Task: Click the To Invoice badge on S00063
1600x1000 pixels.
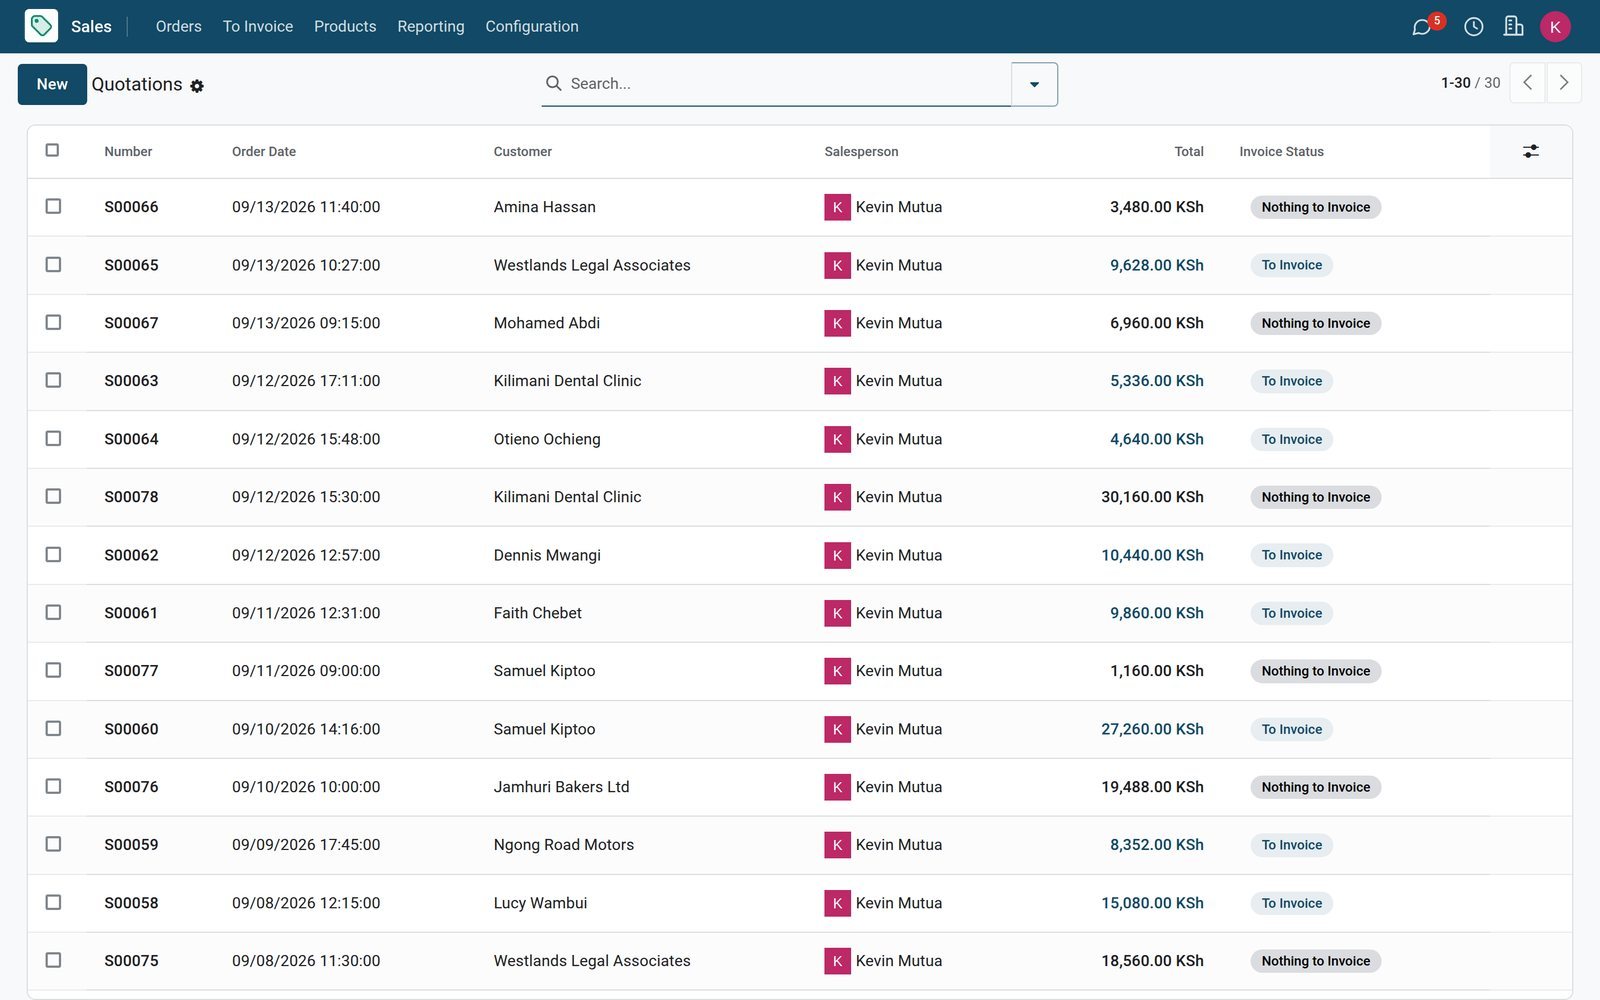Action: [1291, 381]
